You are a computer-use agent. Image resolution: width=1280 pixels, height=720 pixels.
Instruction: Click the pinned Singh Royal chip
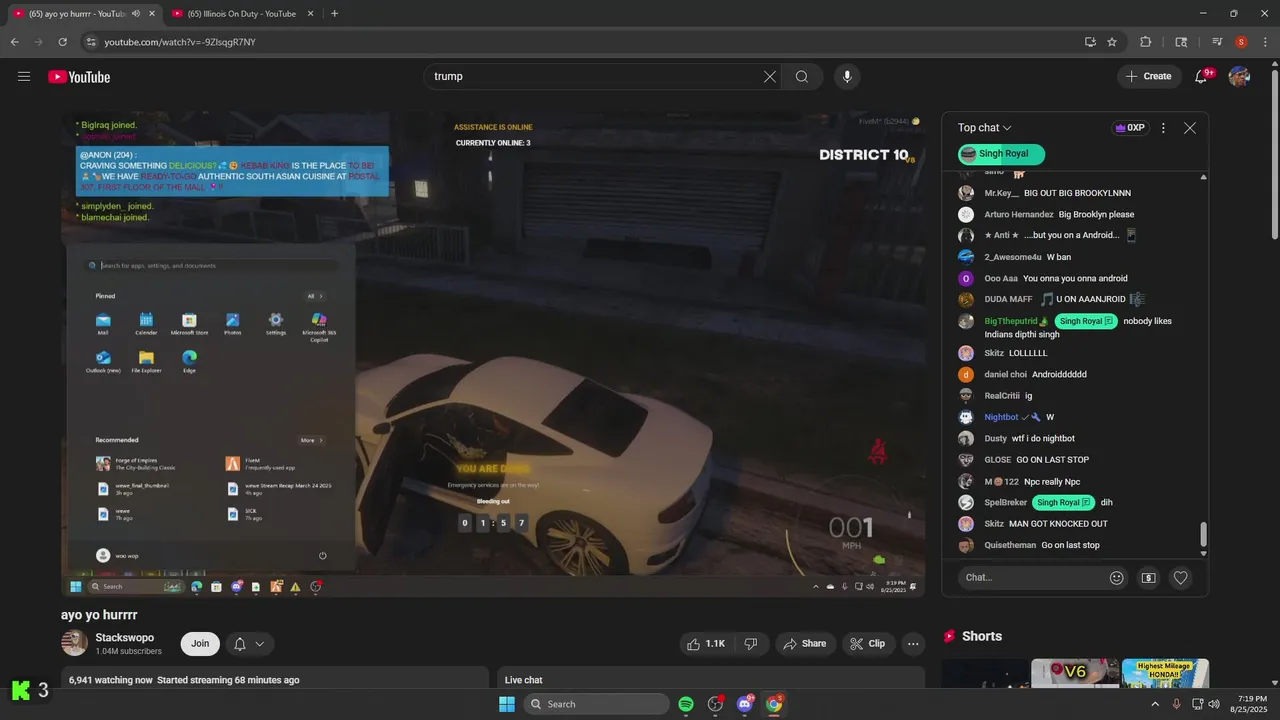pos(1002,154)
